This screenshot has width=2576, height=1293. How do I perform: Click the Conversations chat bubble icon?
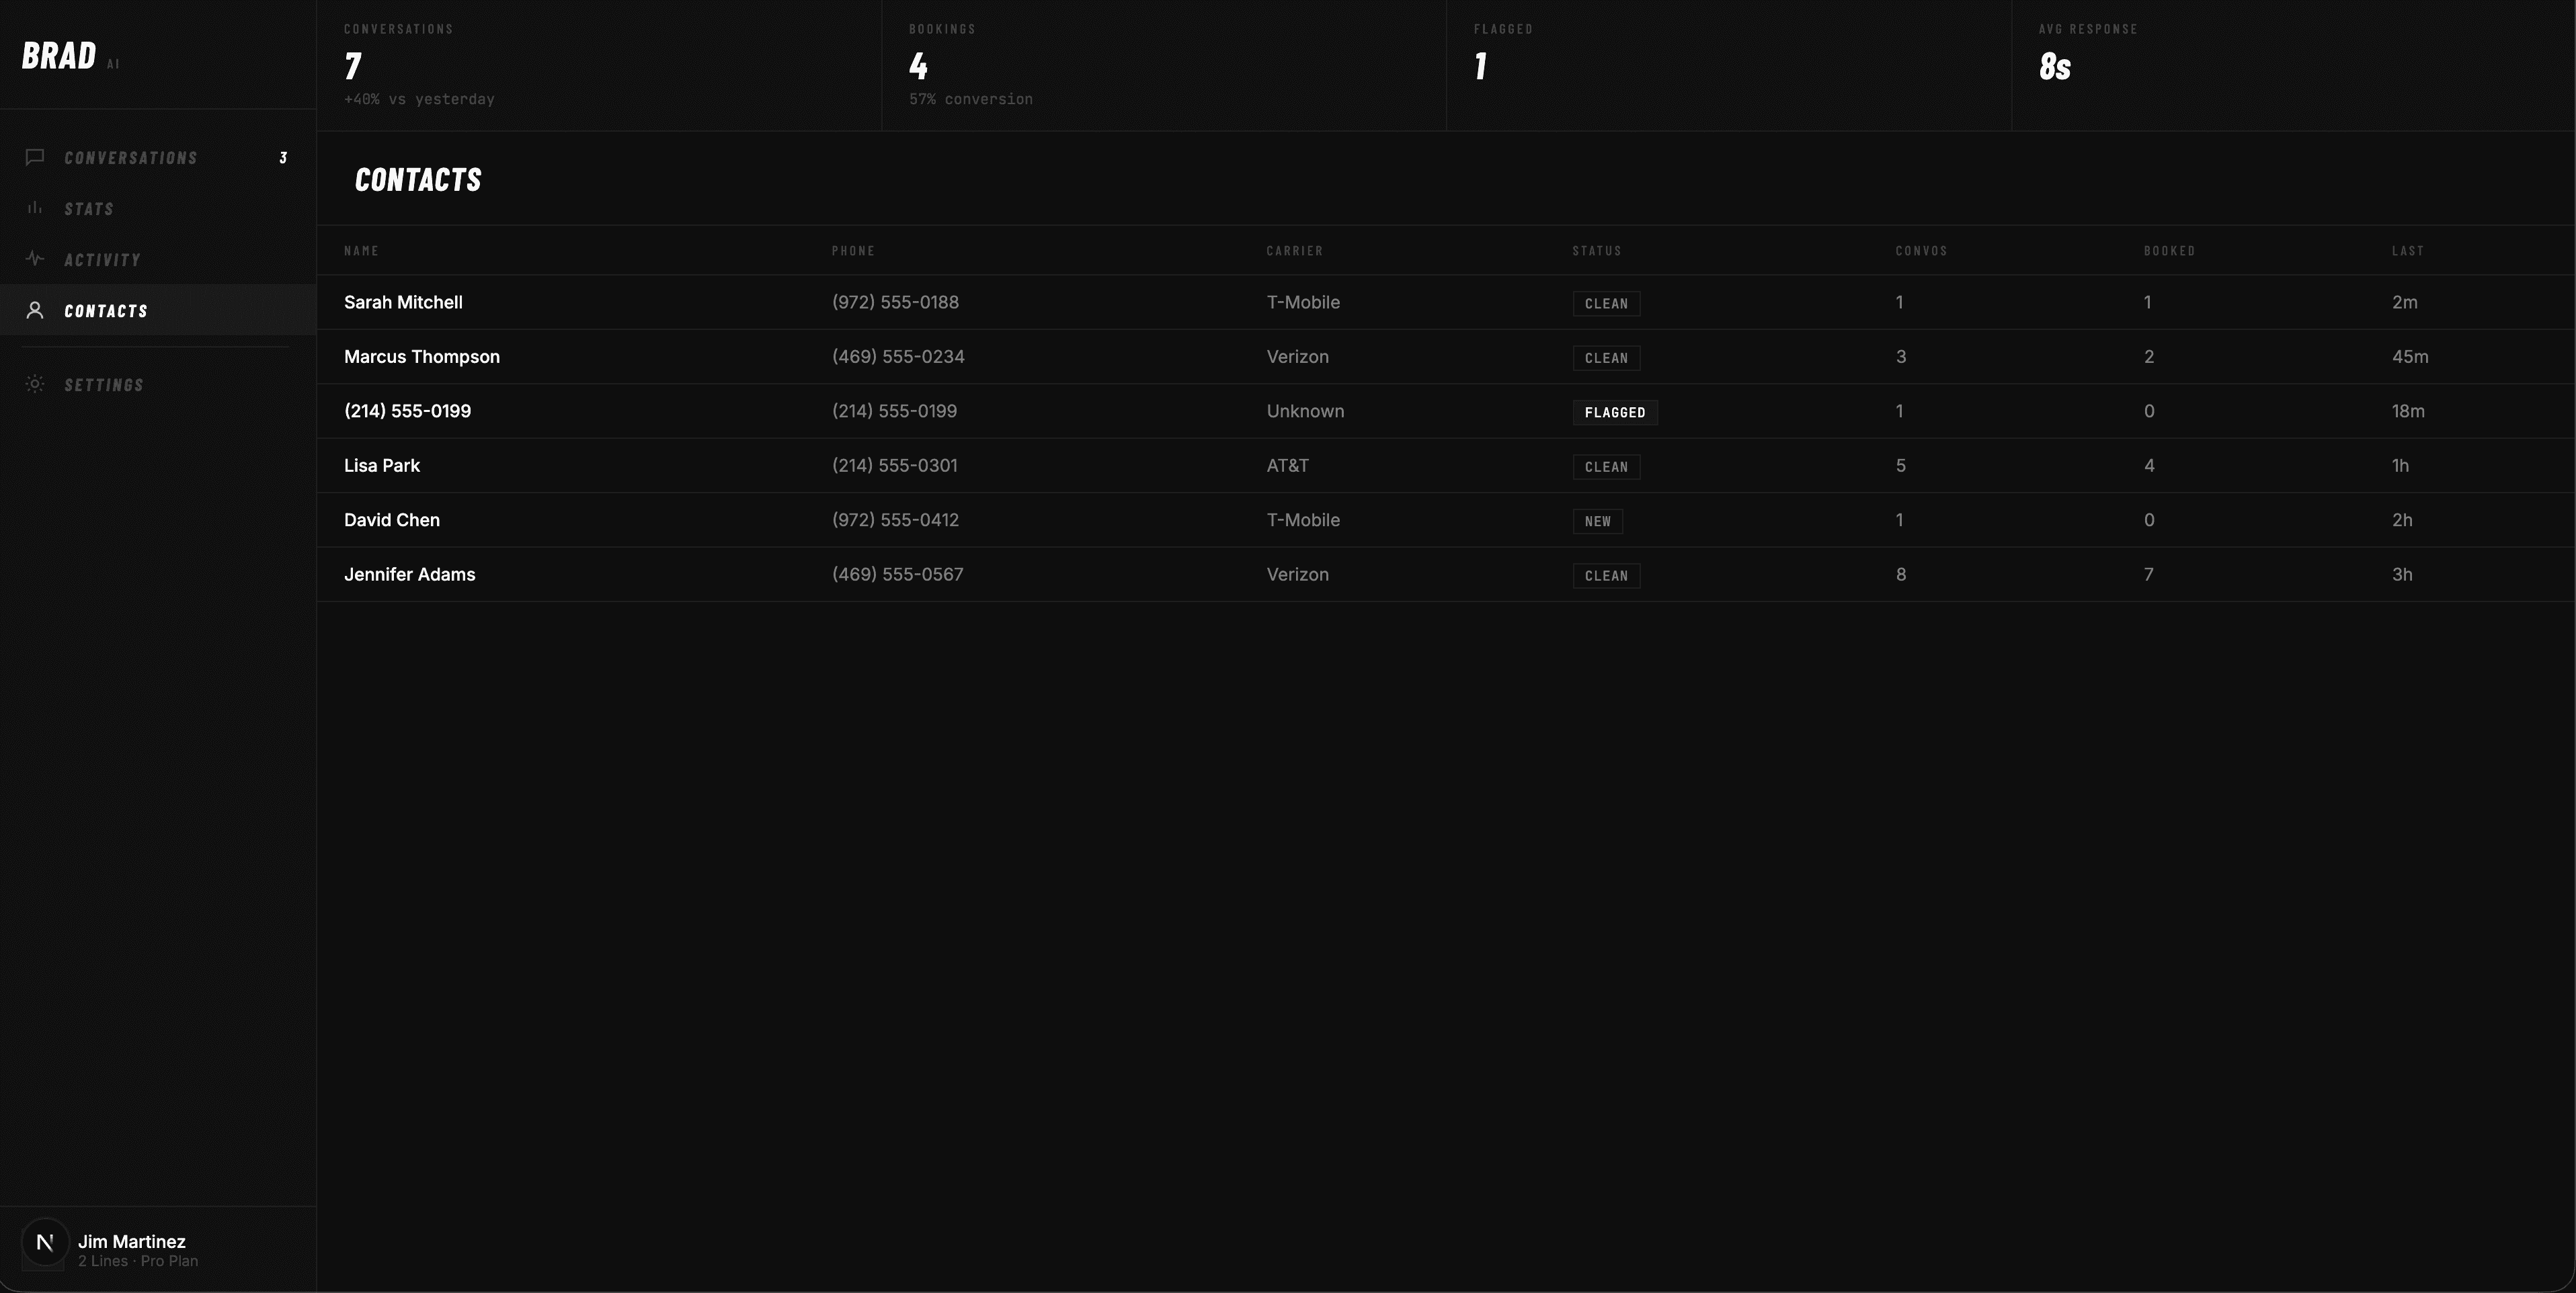click(35, 157)
